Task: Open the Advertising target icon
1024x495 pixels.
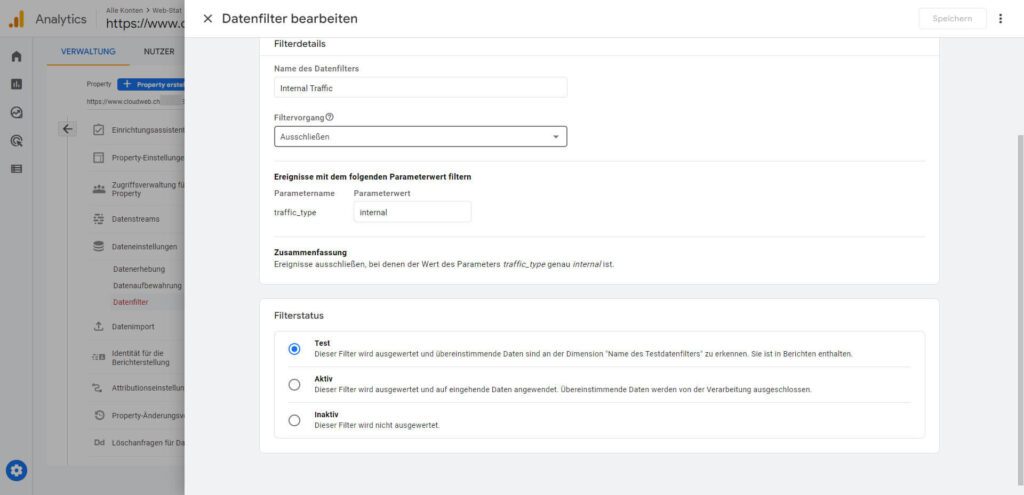Action: pos(16,140)
